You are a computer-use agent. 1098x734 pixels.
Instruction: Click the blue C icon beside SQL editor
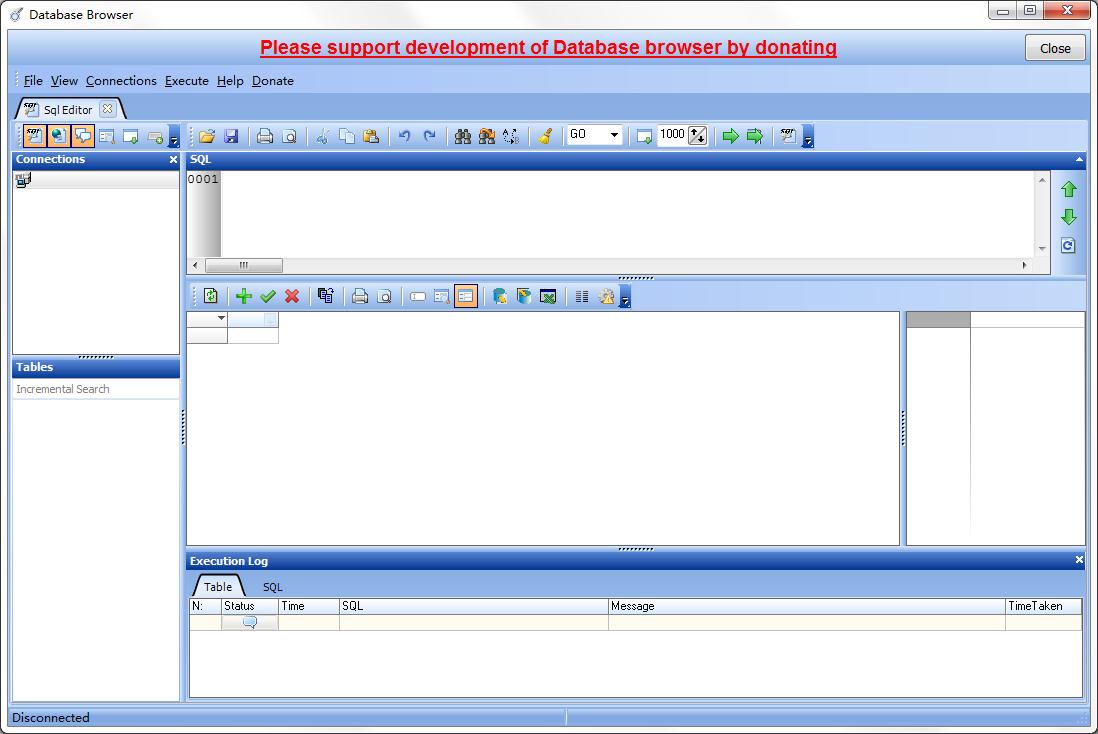point(1068,246)
